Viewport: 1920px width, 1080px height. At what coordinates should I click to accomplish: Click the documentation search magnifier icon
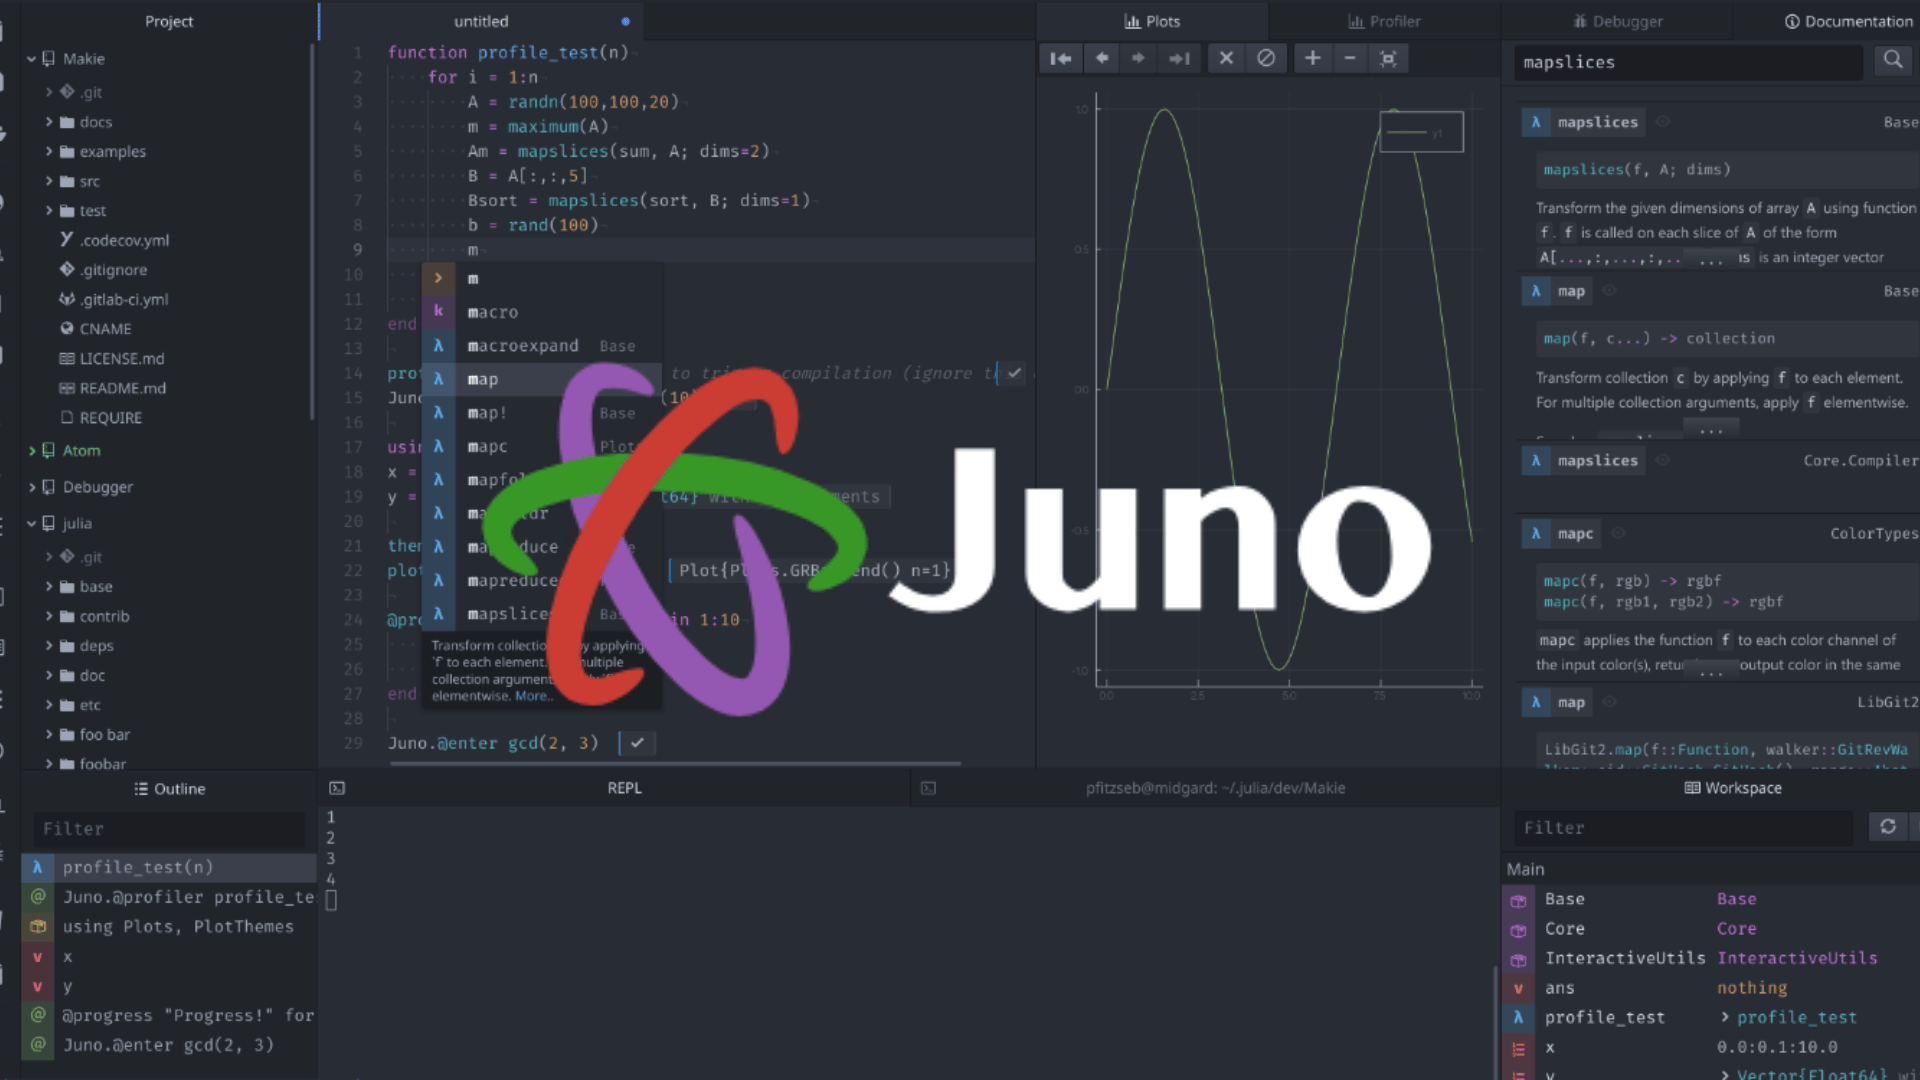pos(1893,60)
